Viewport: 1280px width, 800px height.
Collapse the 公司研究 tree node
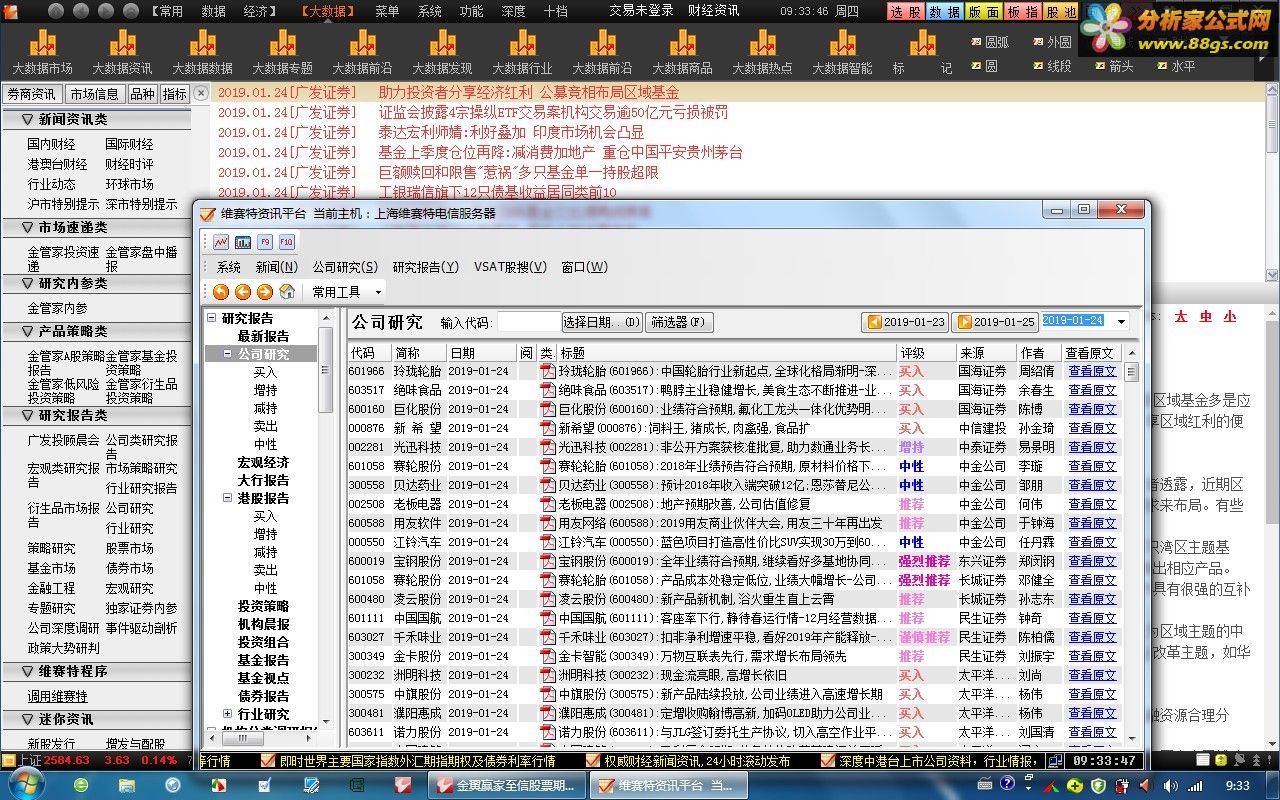[228, 354]
